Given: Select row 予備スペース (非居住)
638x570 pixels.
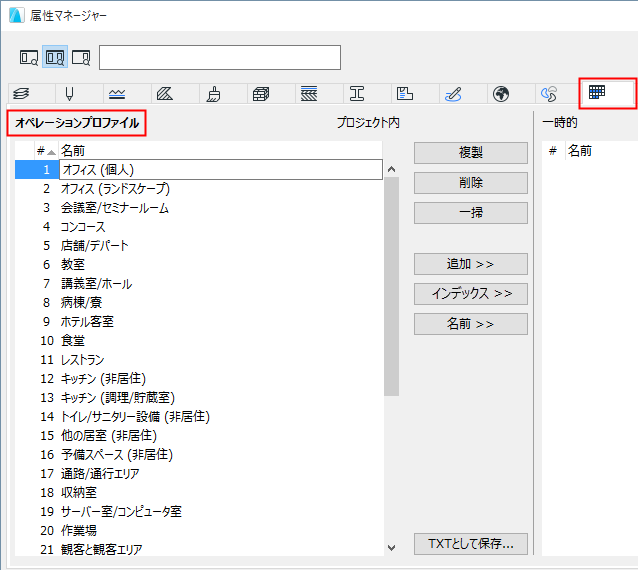Looking at the screenshot, I should coord(199,454).
